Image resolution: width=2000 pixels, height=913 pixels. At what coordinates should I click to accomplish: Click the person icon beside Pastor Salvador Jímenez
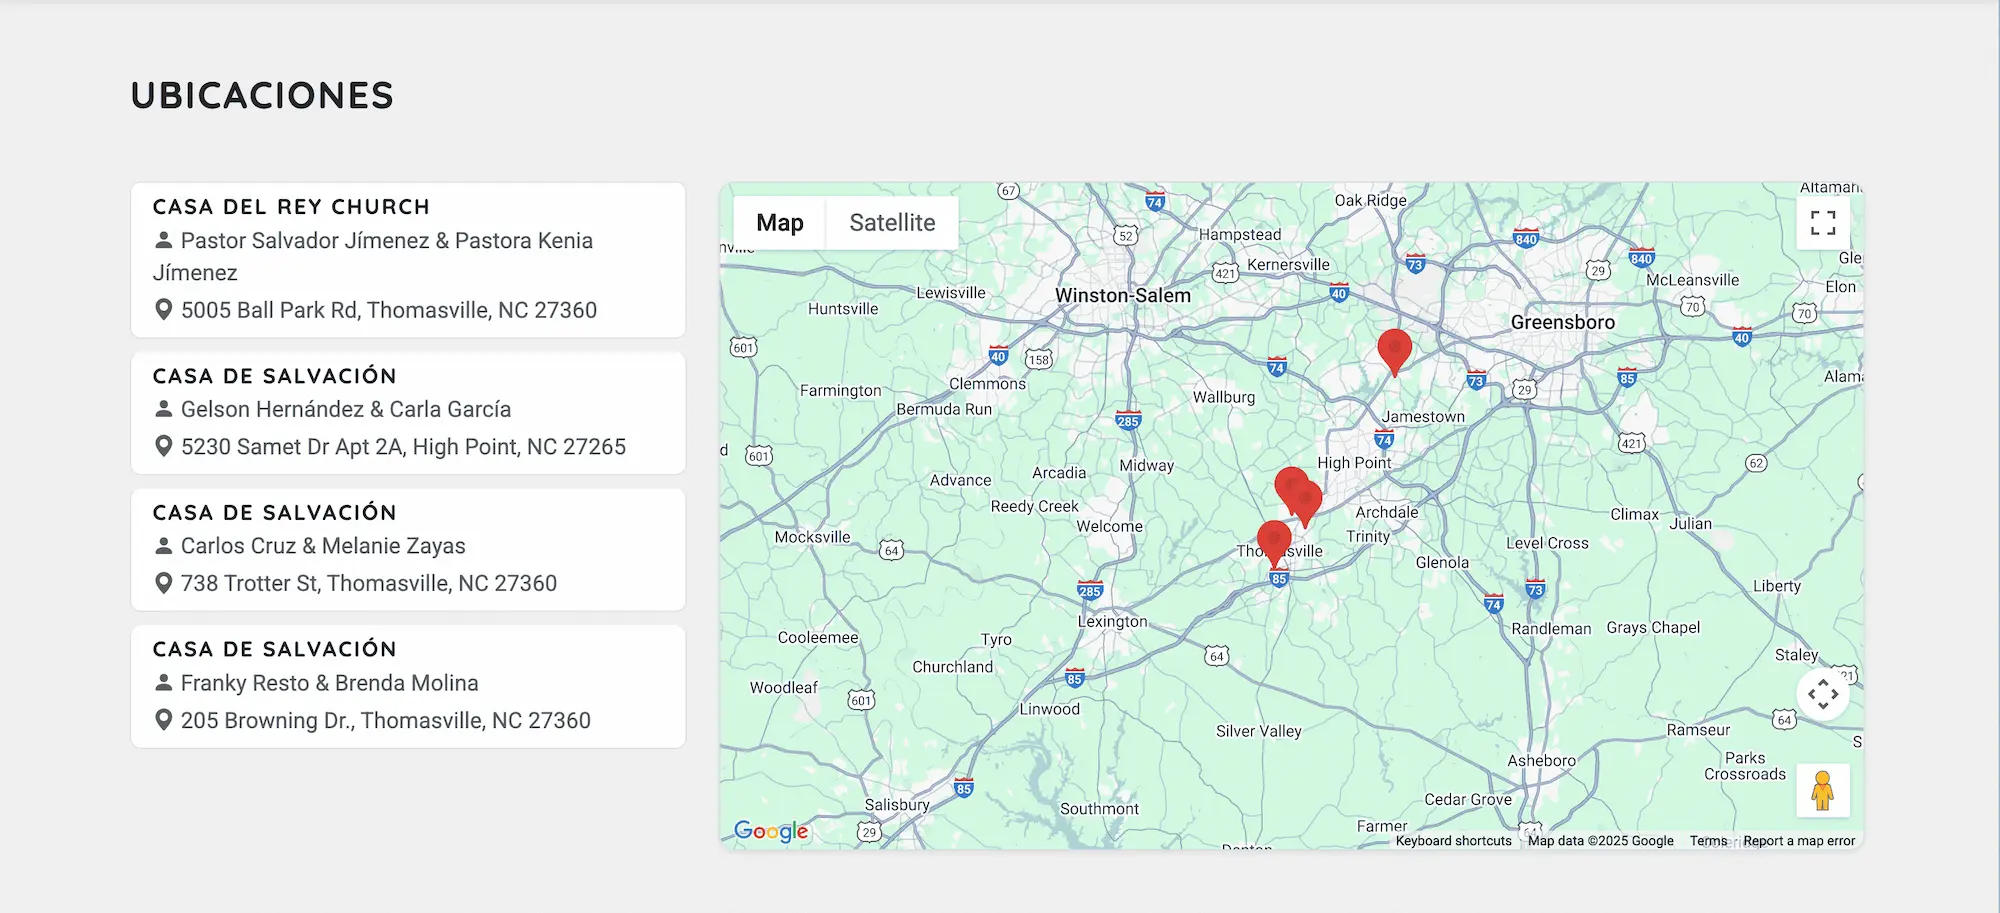pos(164,241)
